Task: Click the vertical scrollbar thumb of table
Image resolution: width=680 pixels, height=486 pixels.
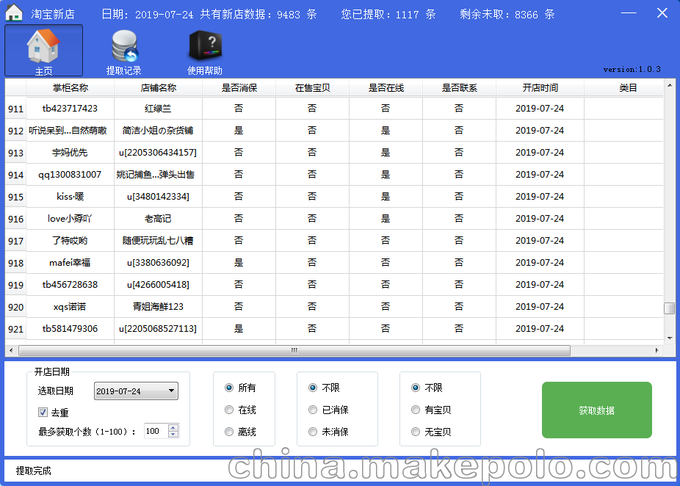Action: click(670, 308)
